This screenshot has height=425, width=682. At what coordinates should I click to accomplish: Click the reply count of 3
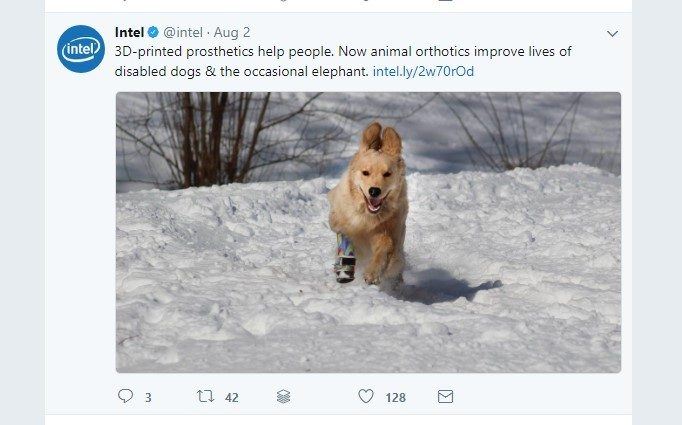pyautogui.click(x=148, y=398)
